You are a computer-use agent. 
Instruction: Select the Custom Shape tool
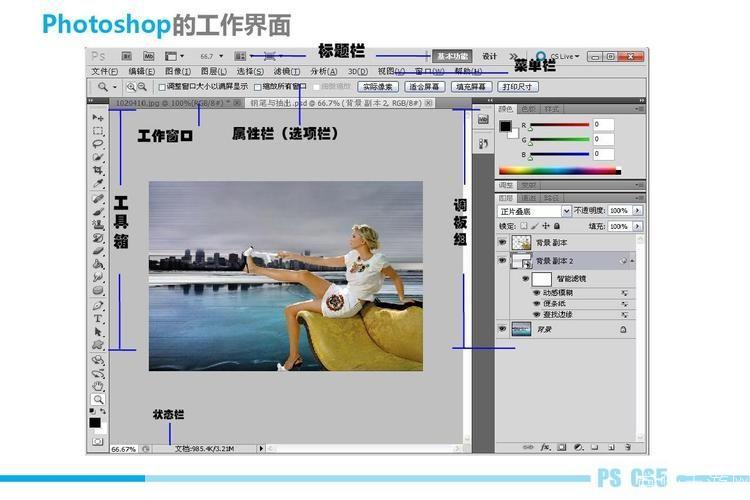pos(98,344)
